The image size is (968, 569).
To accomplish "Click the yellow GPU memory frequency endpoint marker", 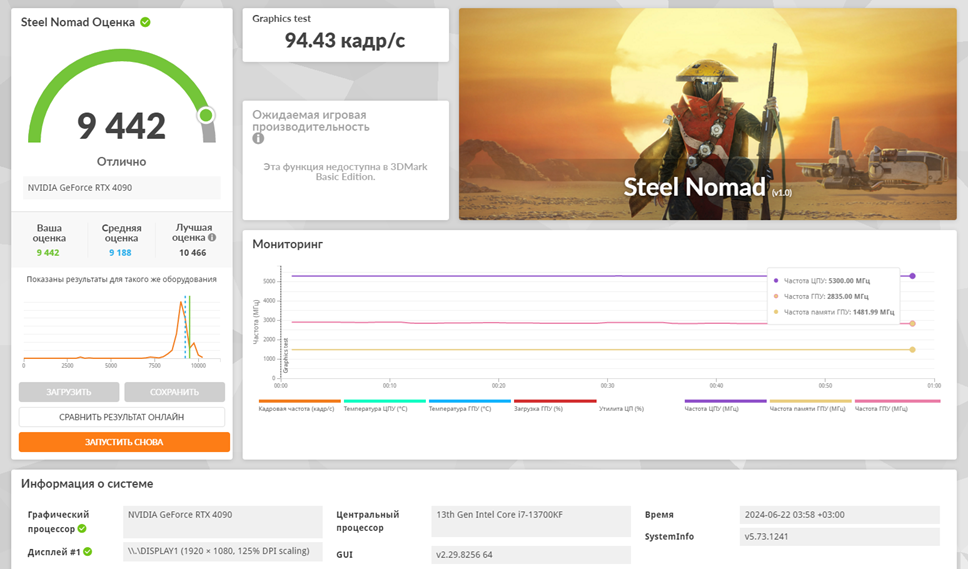I will click(x=912, y=350).
